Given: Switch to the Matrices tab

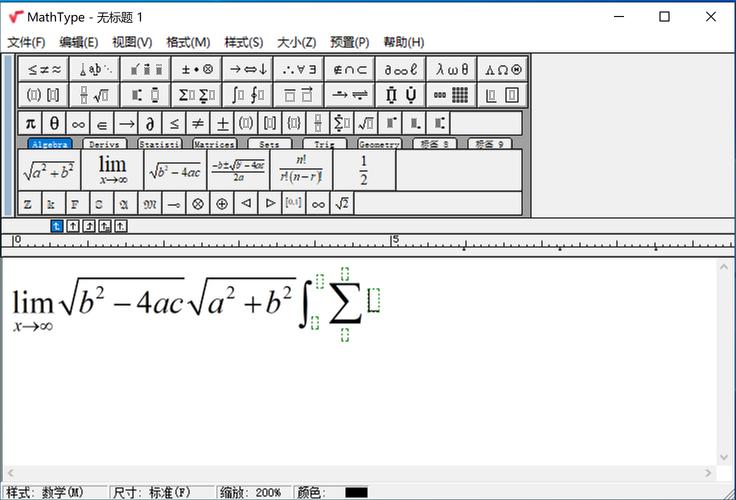Looking at the screenshot, I should (214, 144).
